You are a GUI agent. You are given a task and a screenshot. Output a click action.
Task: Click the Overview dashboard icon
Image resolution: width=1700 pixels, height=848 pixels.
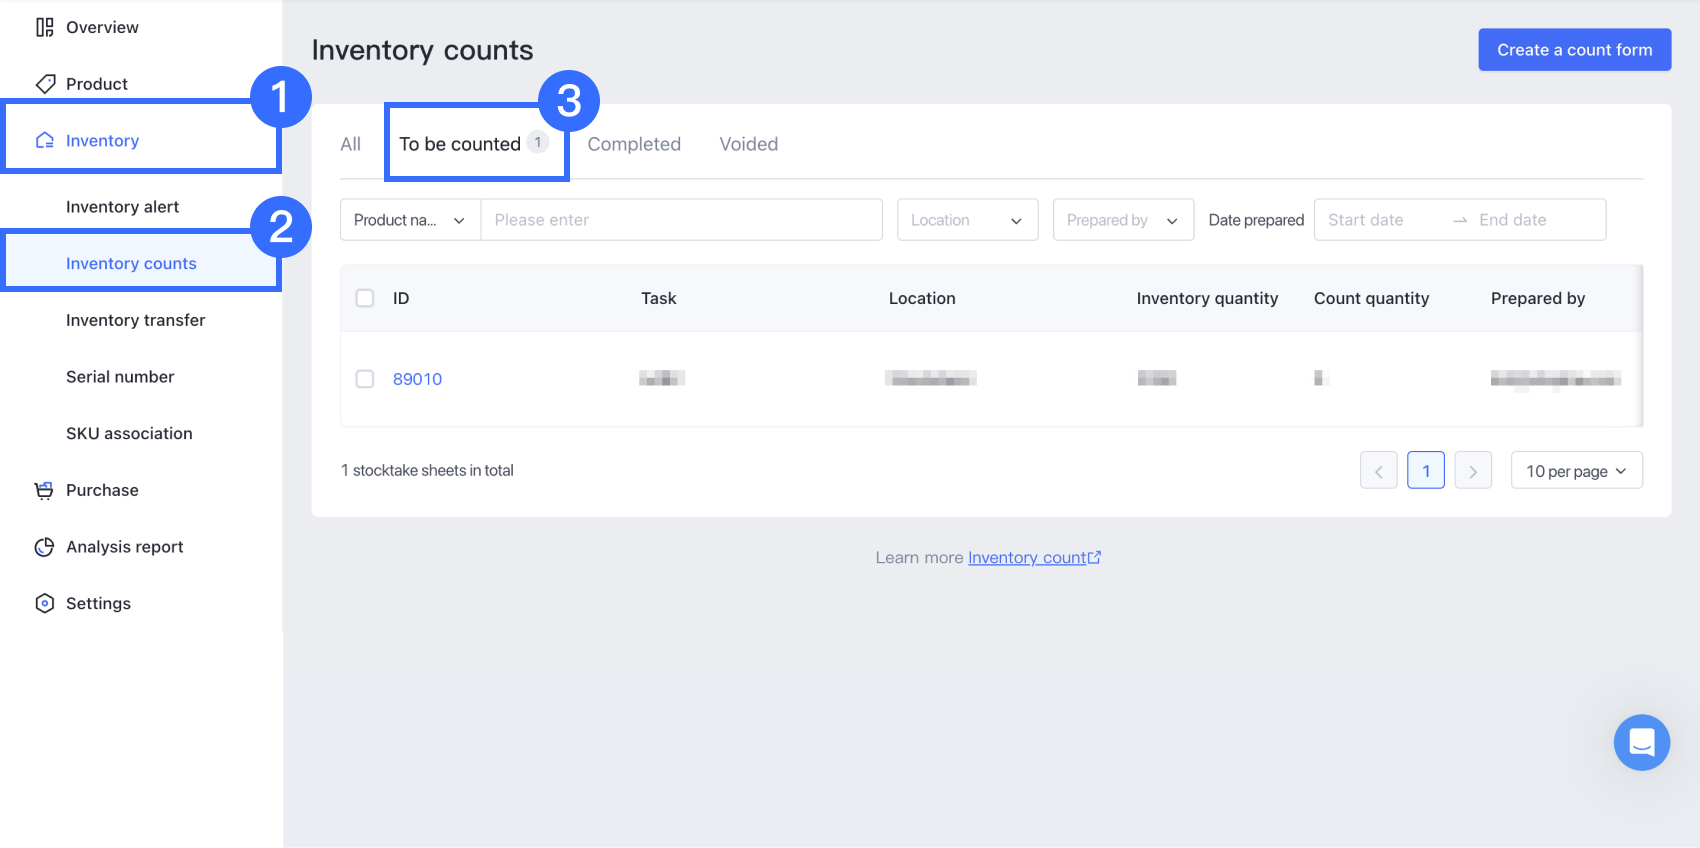[45, 27]
